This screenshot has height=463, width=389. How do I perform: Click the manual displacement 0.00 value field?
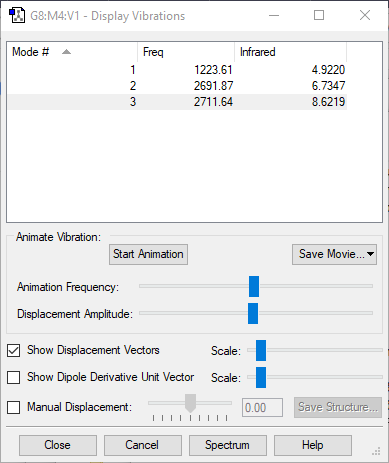tap(262, 407)
